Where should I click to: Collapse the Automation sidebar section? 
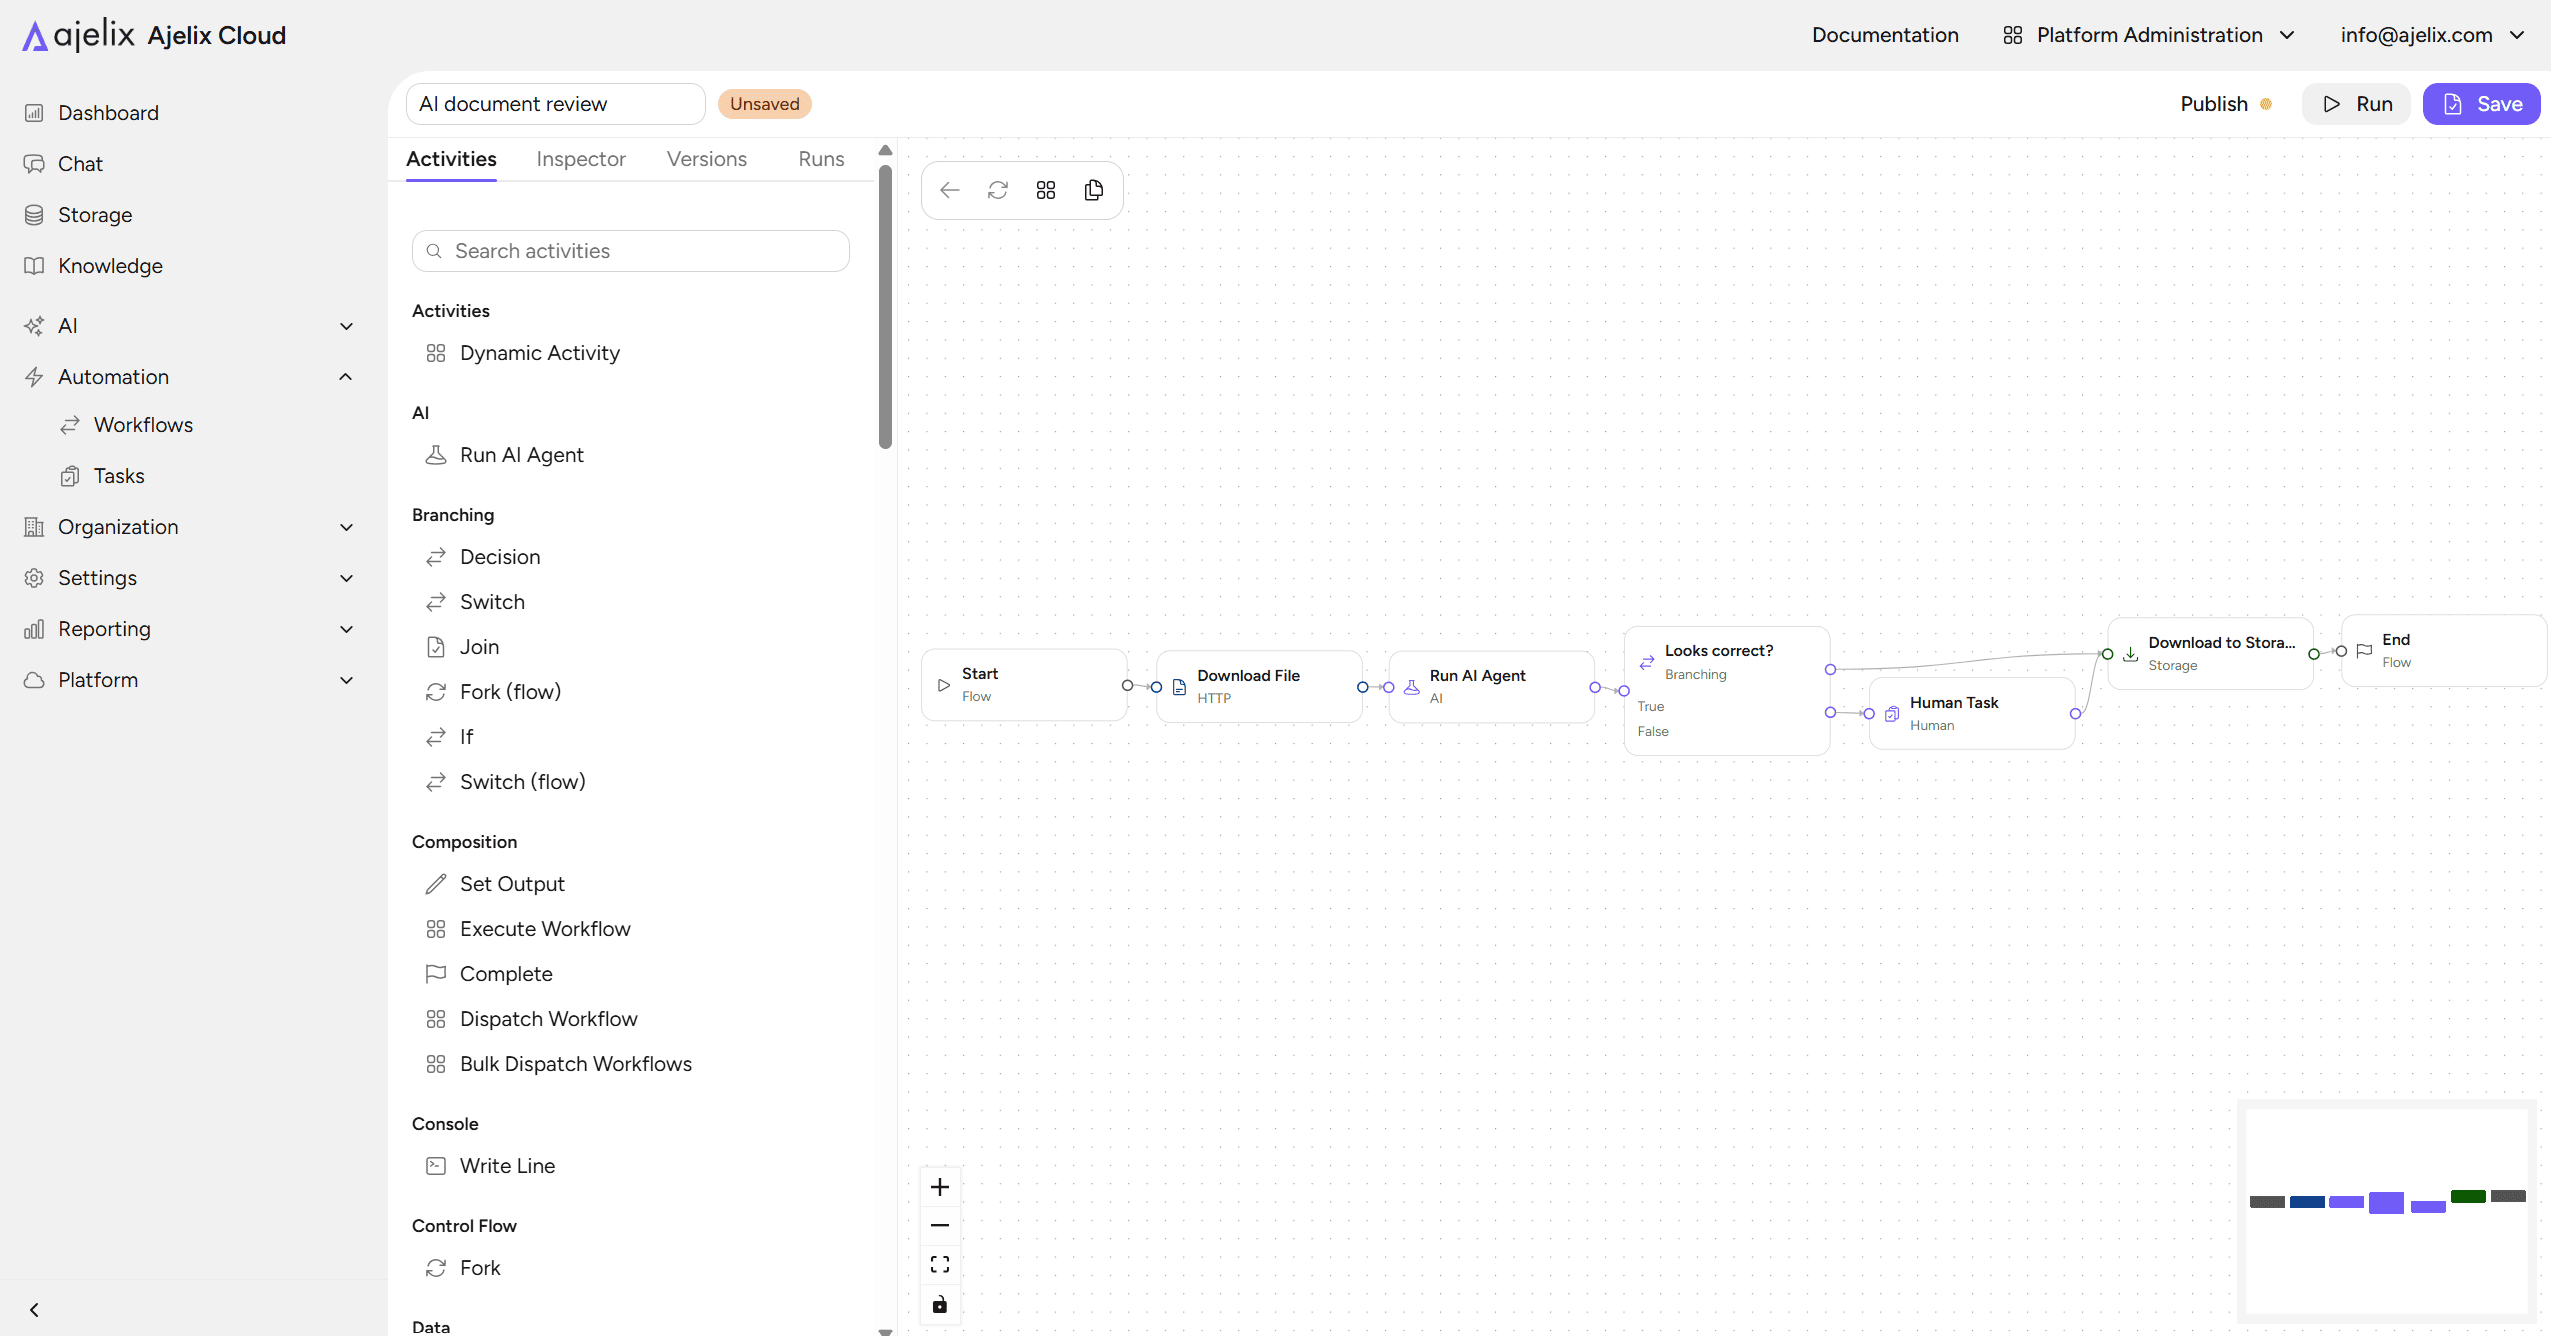coord(190,377)
